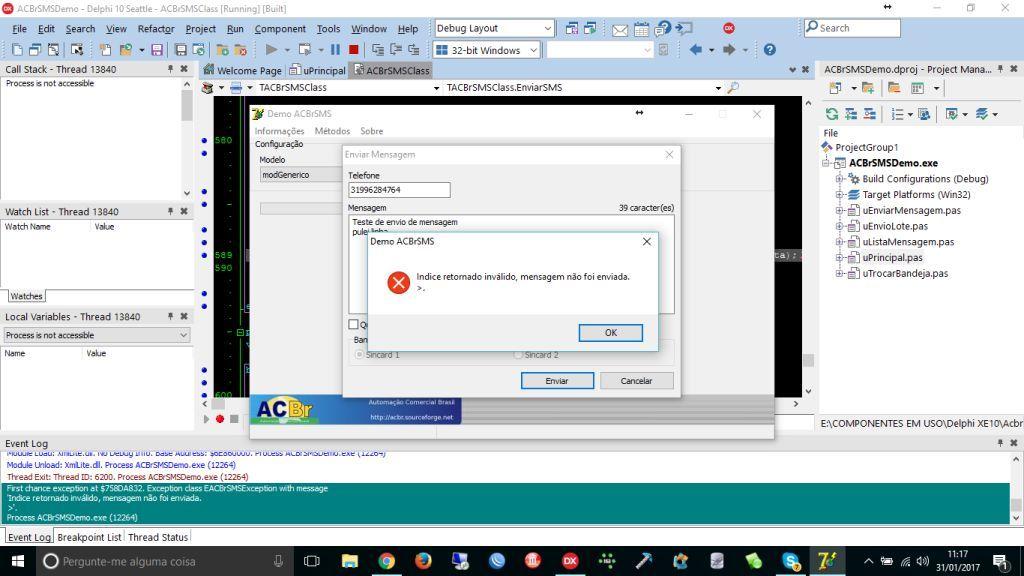Click the Save file floppy icon
This screenshot has height=576, width=1024.
[x=157, y=50]
